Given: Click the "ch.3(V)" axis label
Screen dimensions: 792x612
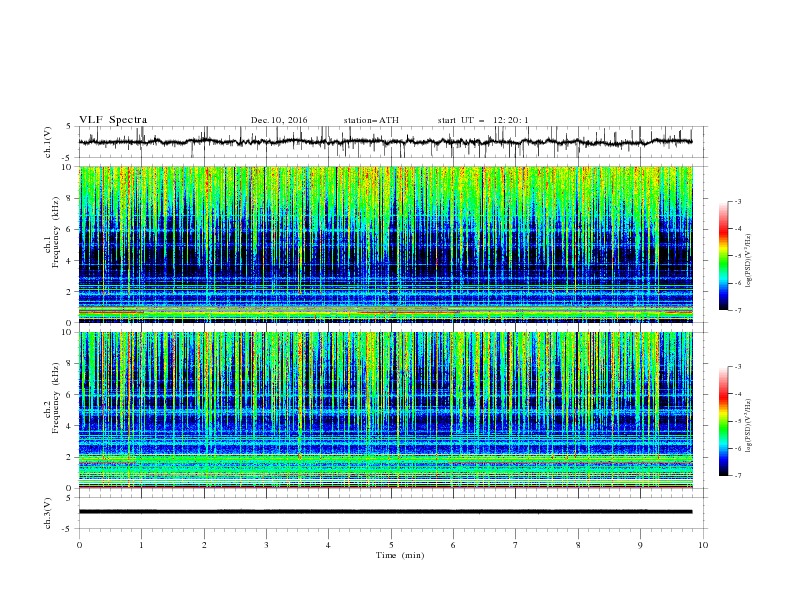Looking at the screenshot, I should [x=48, y=513].
